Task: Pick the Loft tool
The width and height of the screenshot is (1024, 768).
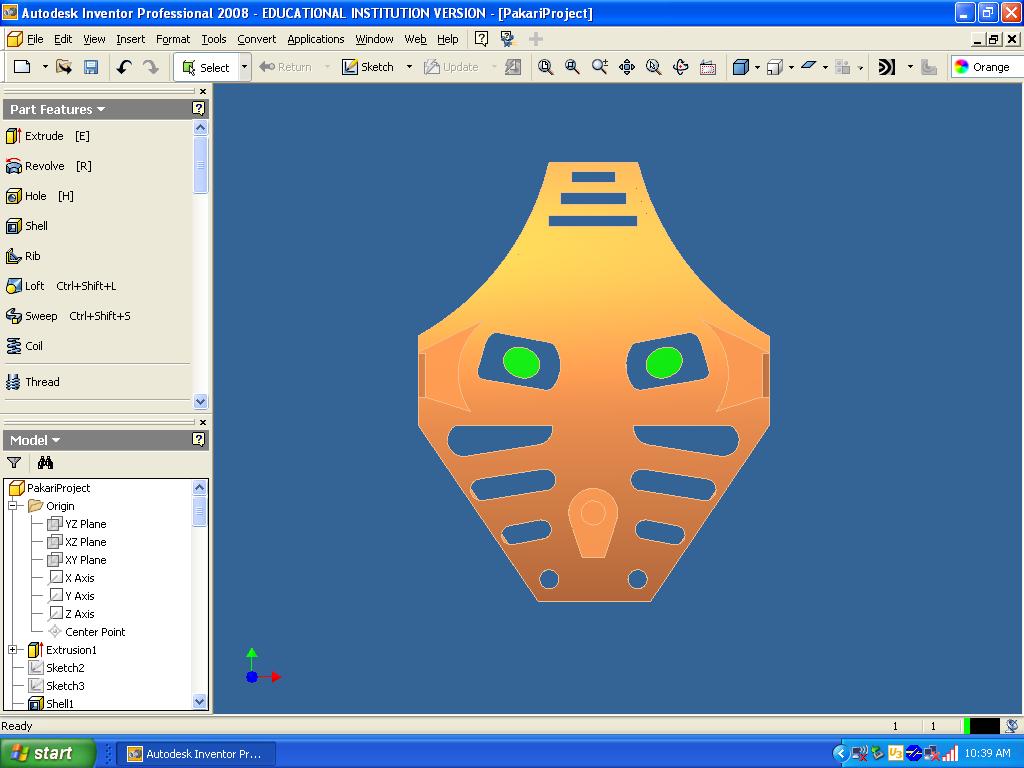Action: coord(35,286)
